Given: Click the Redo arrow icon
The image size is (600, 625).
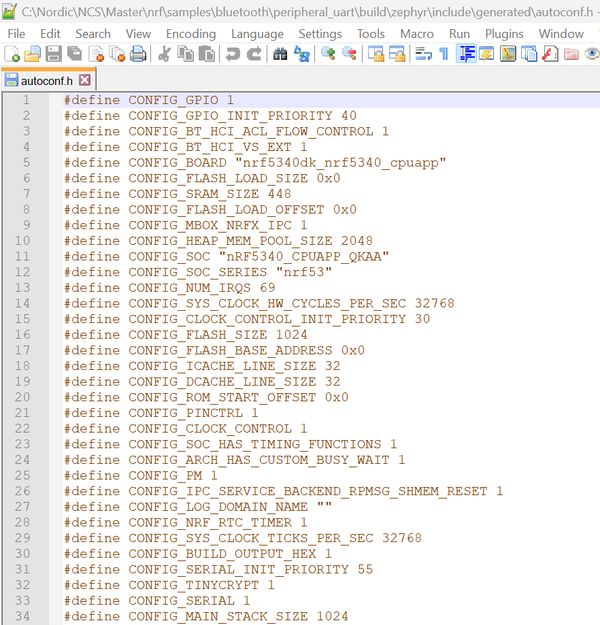Looking at the screenshot, I should pyautogui.click(x=254, y=54).
